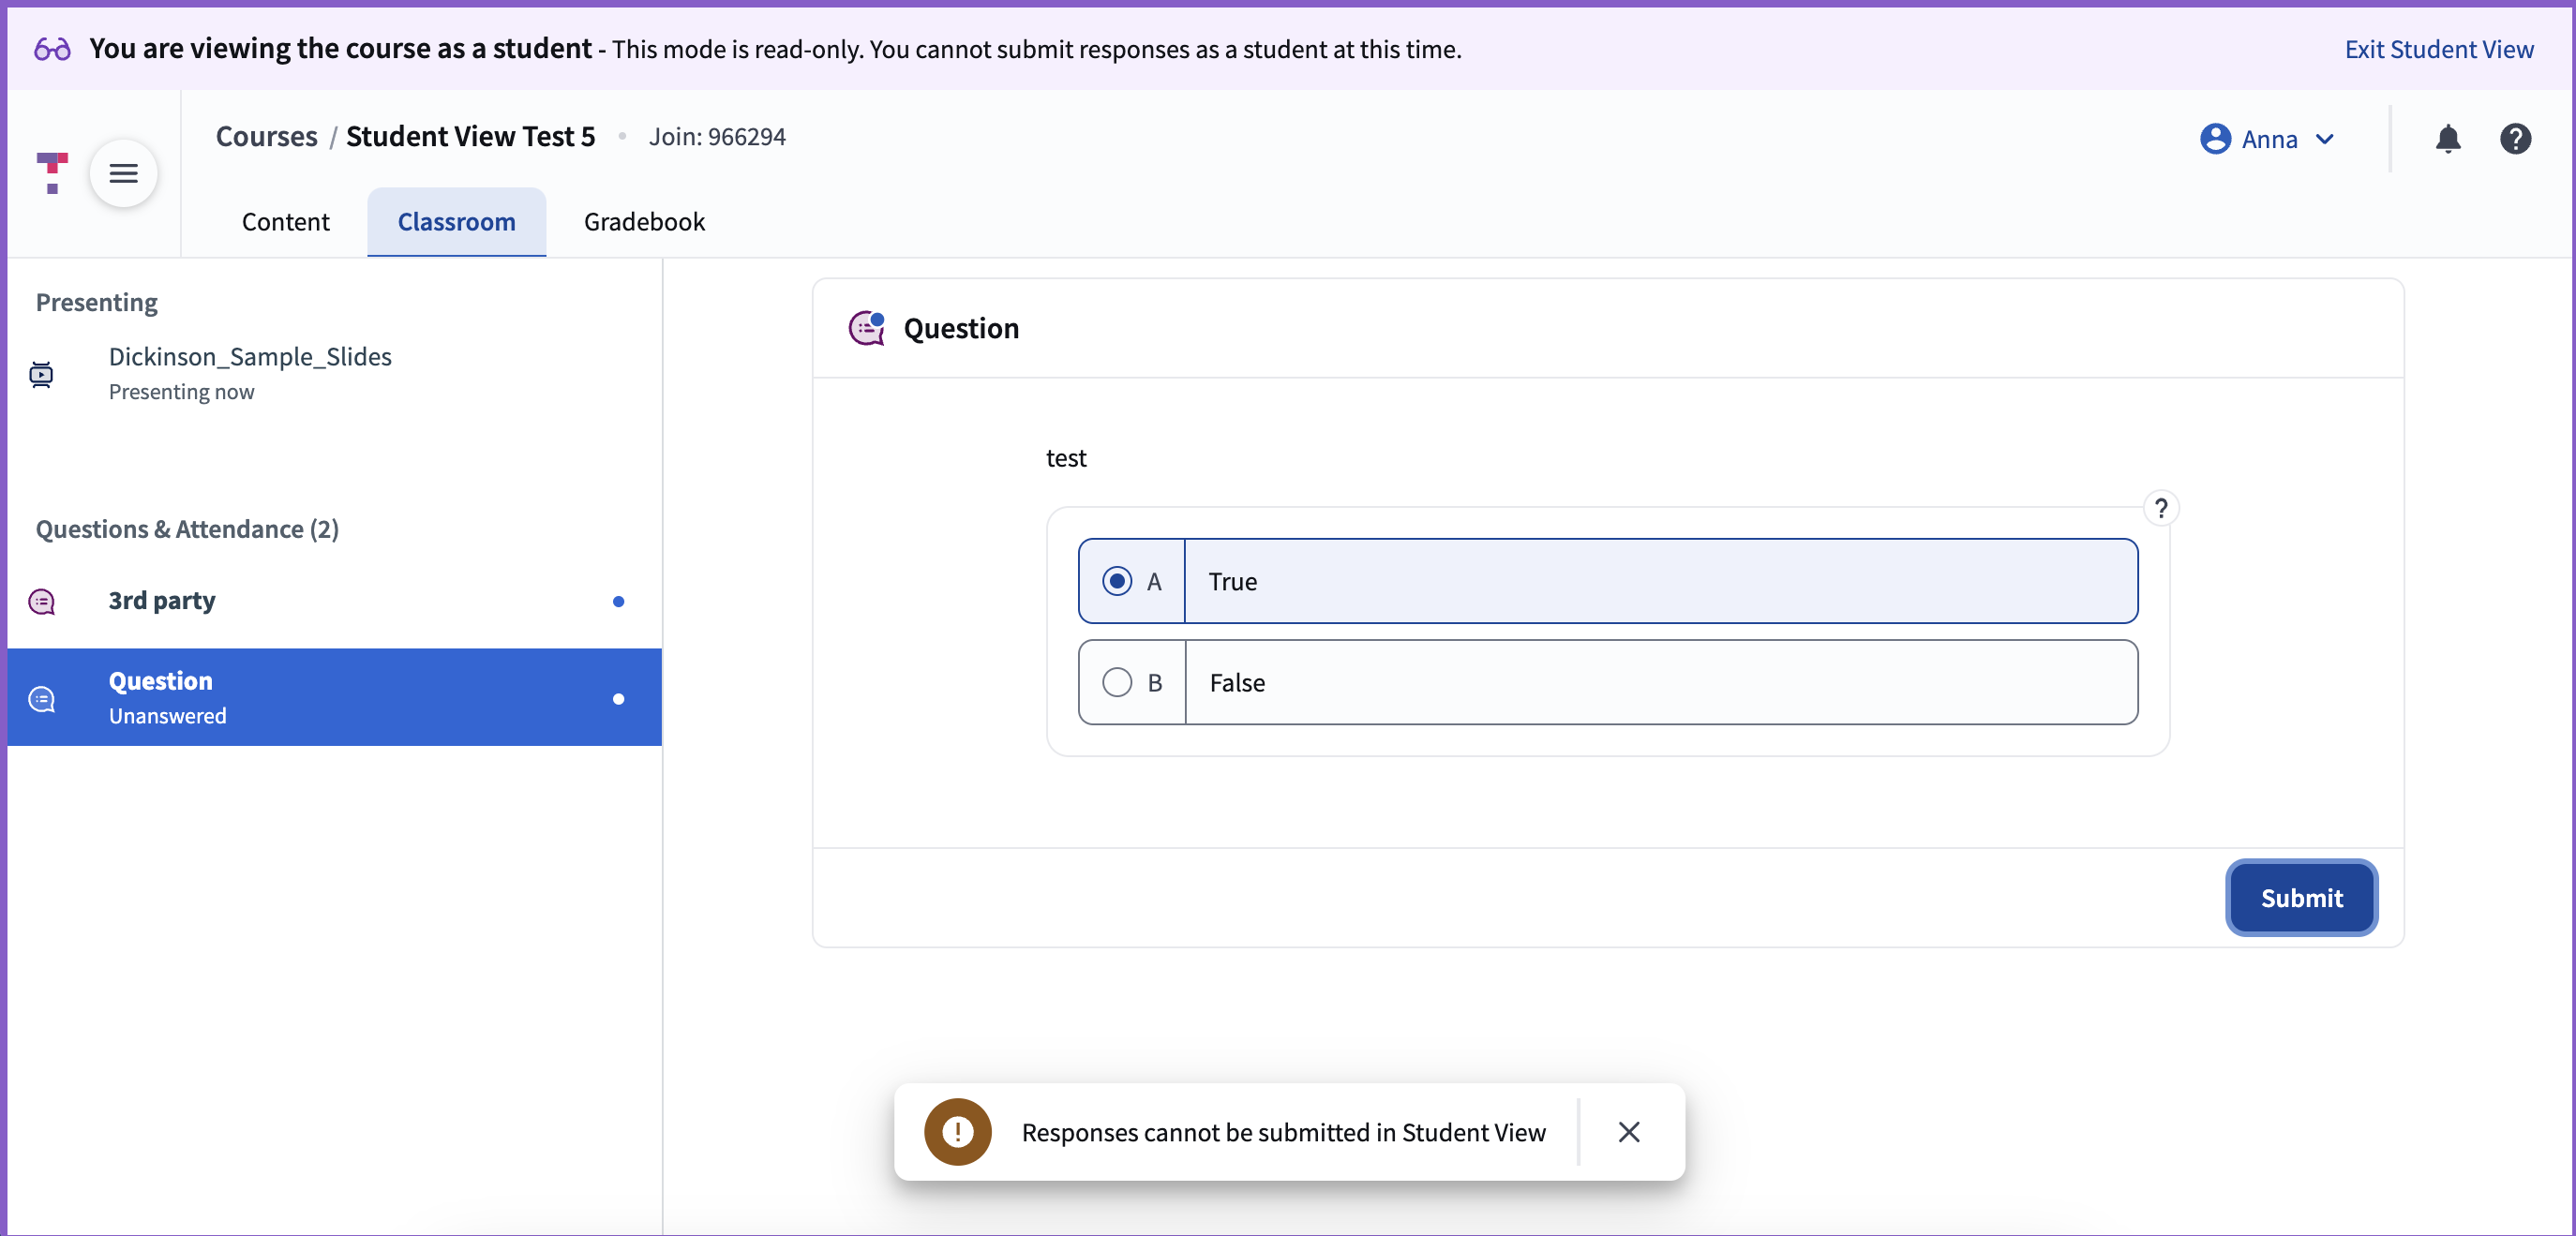Click the question mark tooltip above answer choices
Viewport: 2576px width, 1236px height.
(x=2163, y=508)
